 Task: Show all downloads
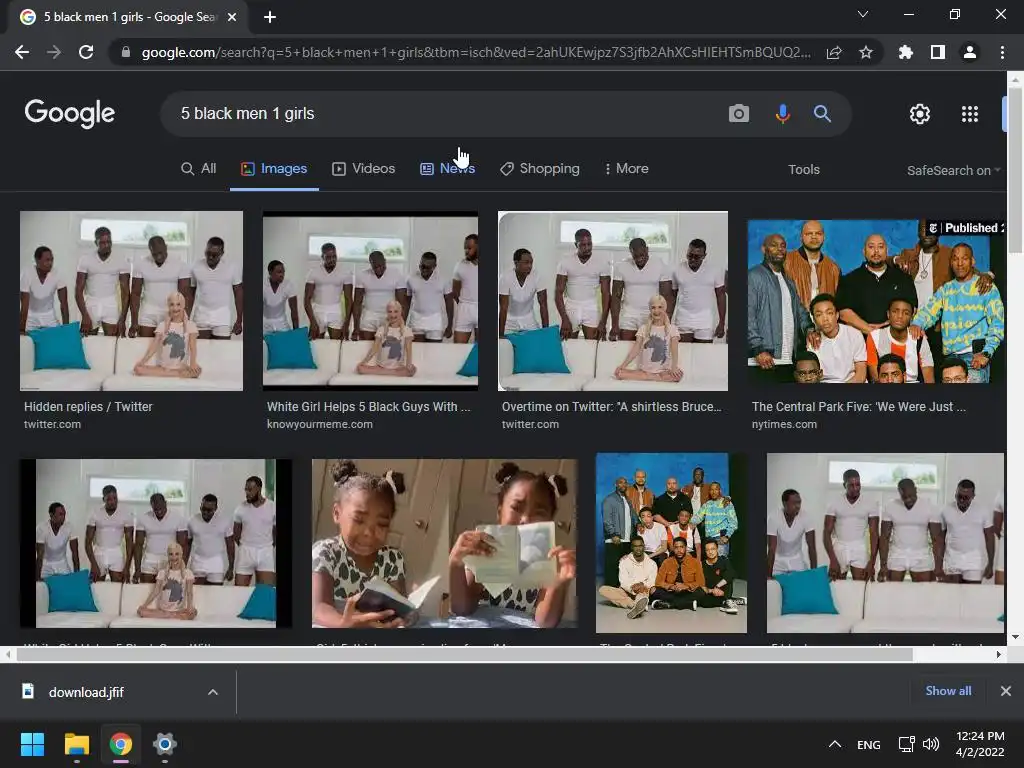click(948, 691)
